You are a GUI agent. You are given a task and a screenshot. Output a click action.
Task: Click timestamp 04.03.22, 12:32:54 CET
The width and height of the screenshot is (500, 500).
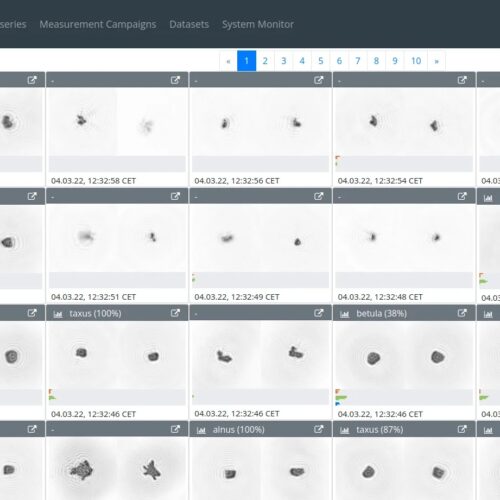coord(380,181)
